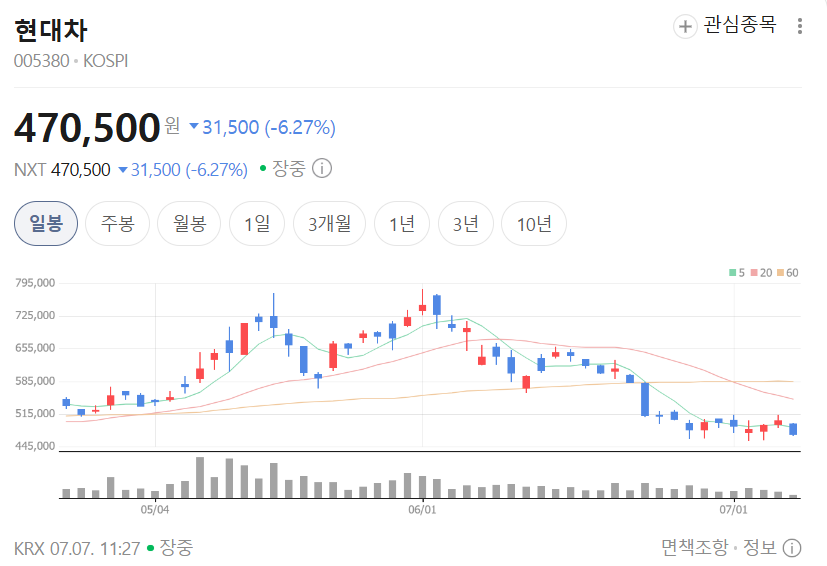Open the 면책조항 disclaimer link
827x566 pixels.
(x=695, y=548)
